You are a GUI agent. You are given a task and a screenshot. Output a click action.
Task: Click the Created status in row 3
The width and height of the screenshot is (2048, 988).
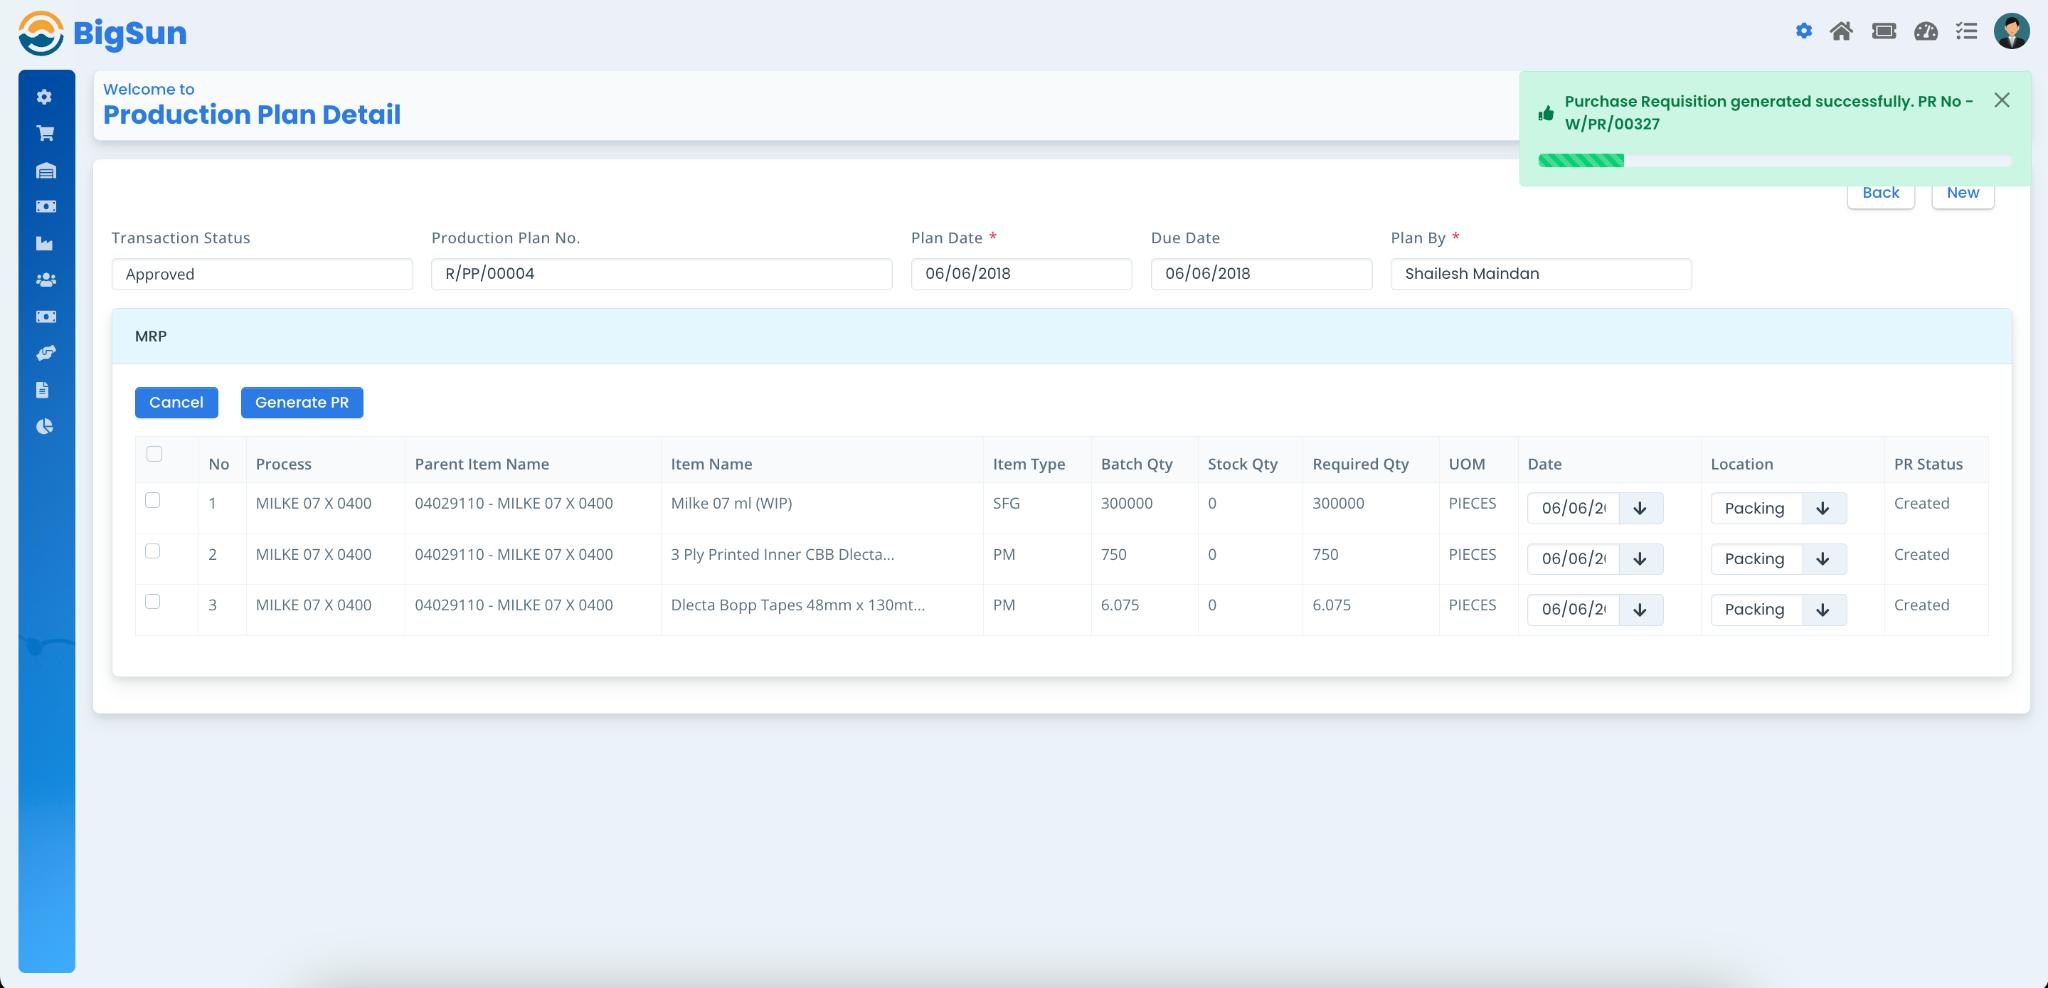point(1921,605)
